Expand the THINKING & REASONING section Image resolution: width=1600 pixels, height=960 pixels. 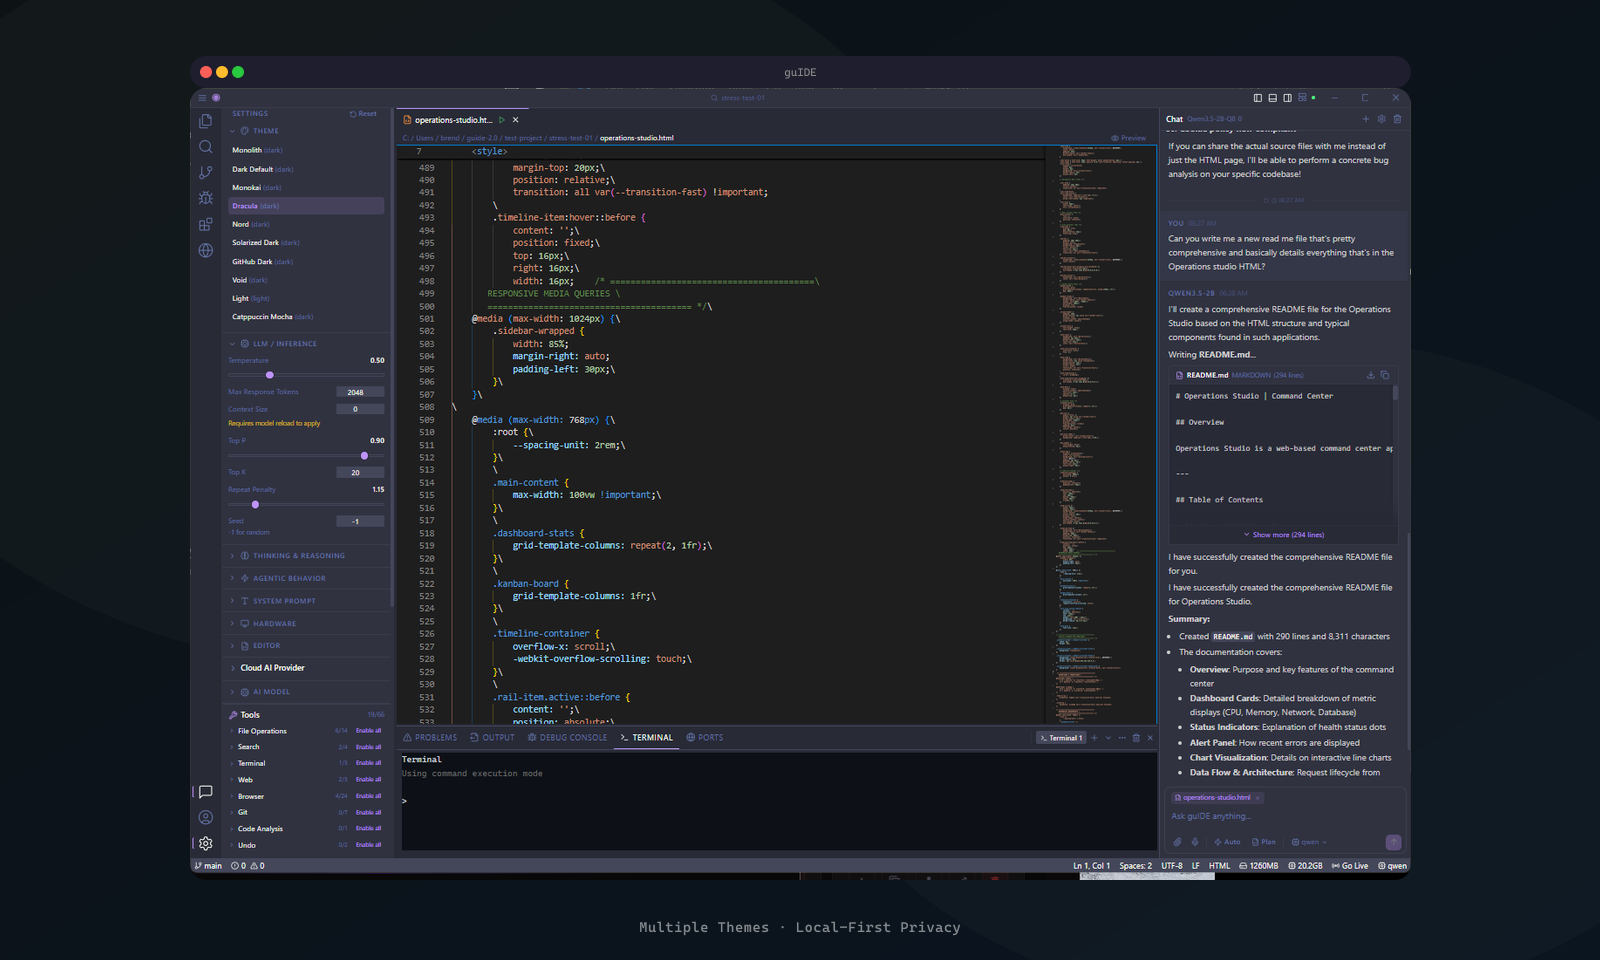pyautogui.click(x=306, y=556)
